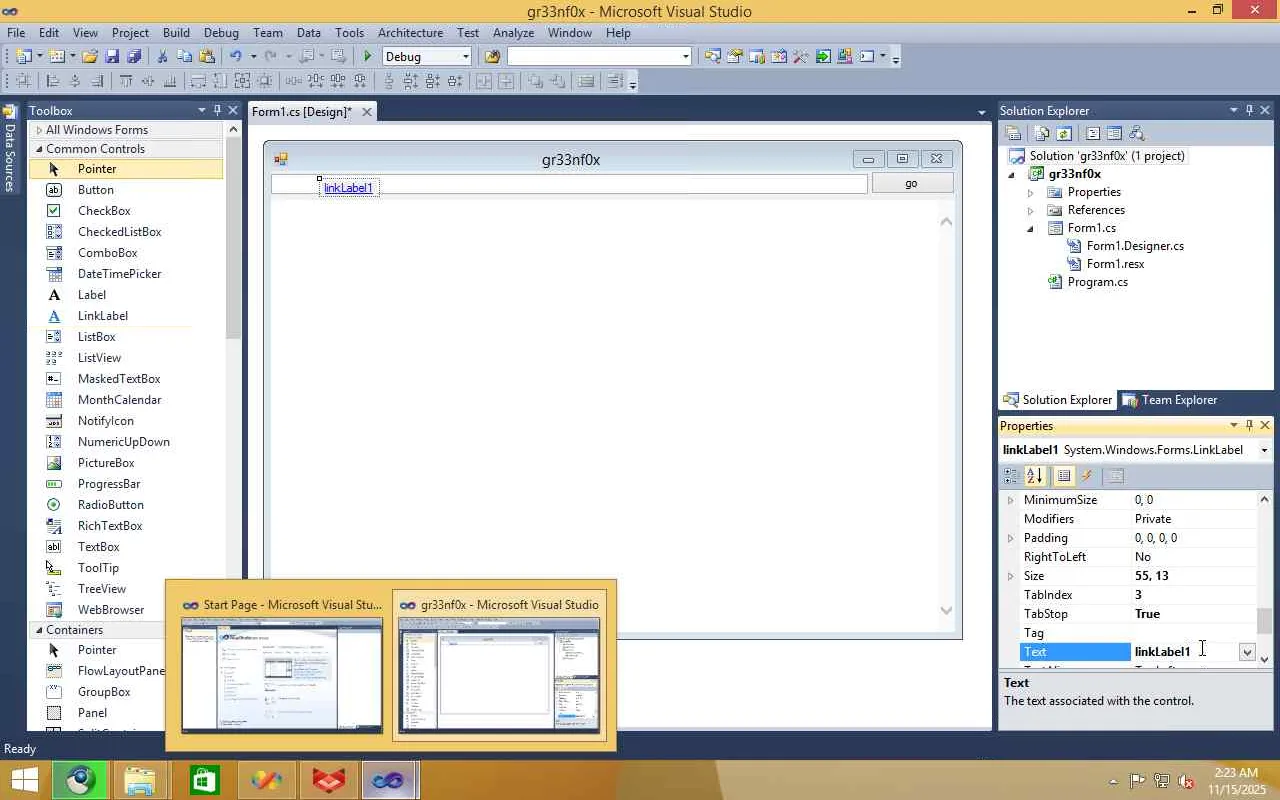Open the Debug configuration dropdown

tap(465, 57)
